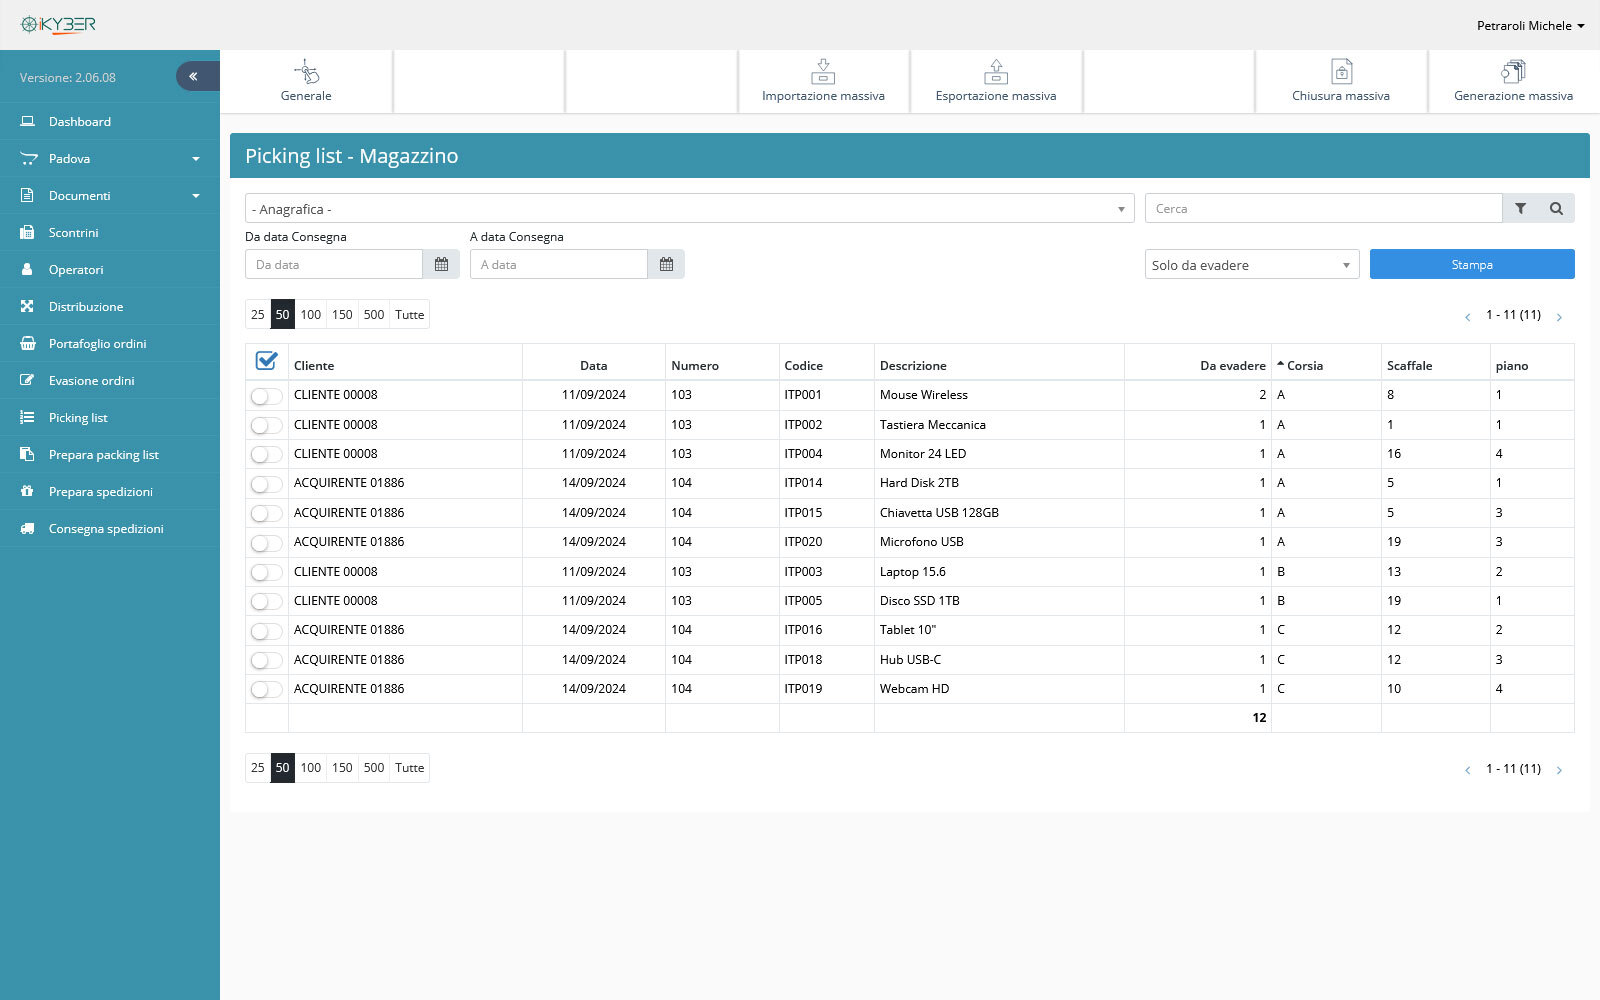This screenshot has height=1000, width=1600.
Task: Open the Anagrafica dropdown
Action: tap(689, 208)
